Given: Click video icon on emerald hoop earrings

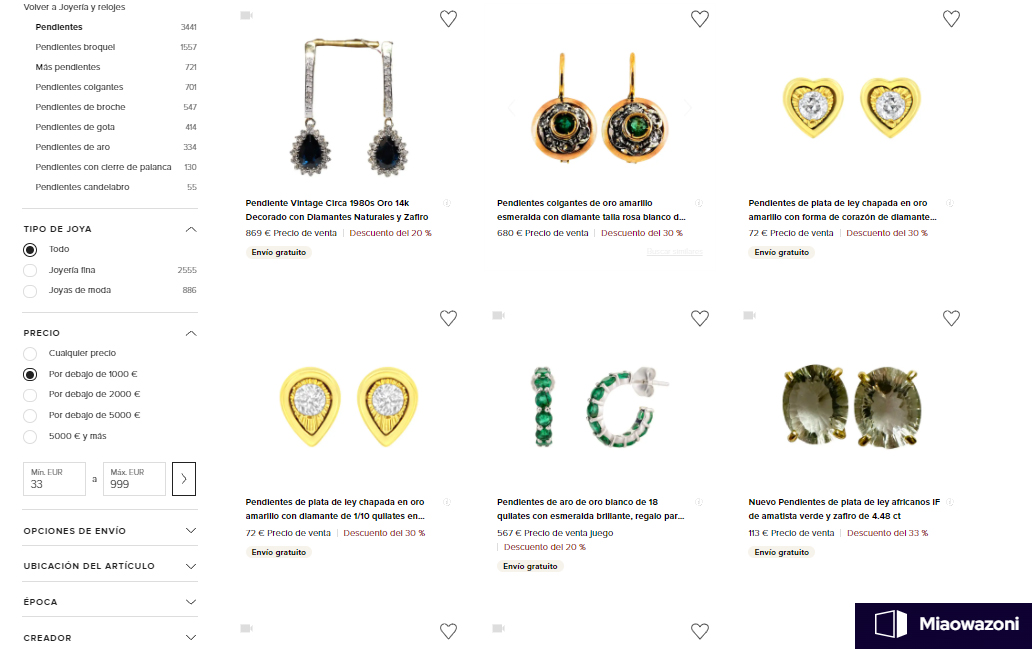Looking at the screenshot, I should (x=498, y=315).
